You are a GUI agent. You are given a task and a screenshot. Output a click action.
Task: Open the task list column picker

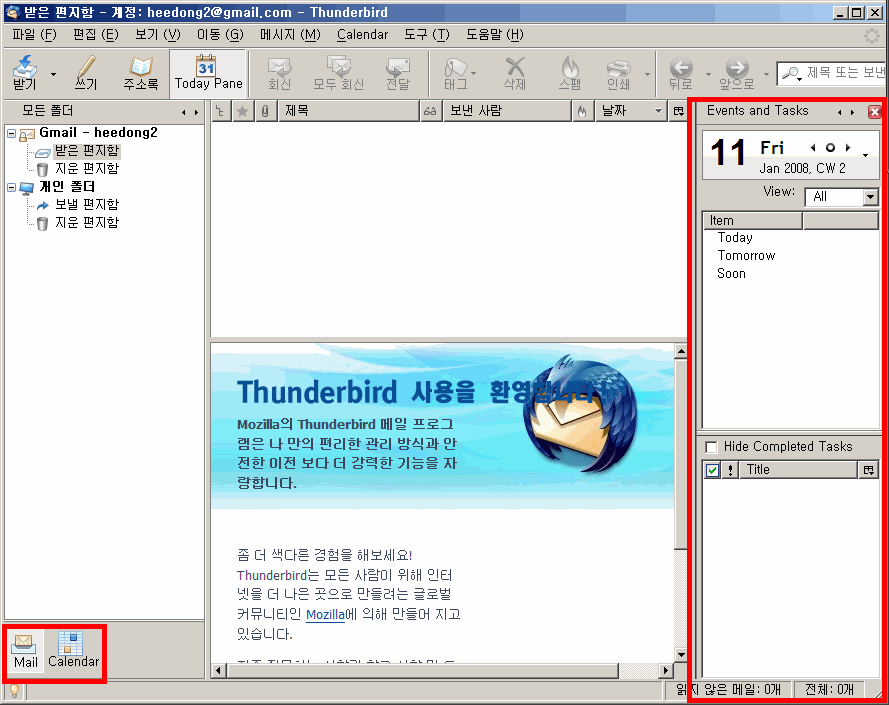tap(869, 470)
